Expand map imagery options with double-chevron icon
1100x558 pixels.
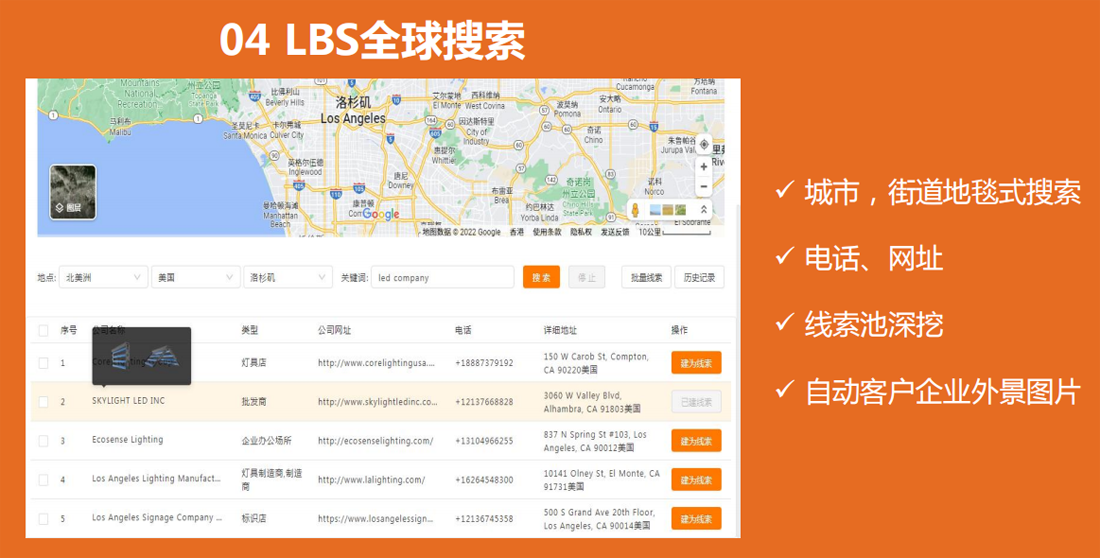pos(703,210)
